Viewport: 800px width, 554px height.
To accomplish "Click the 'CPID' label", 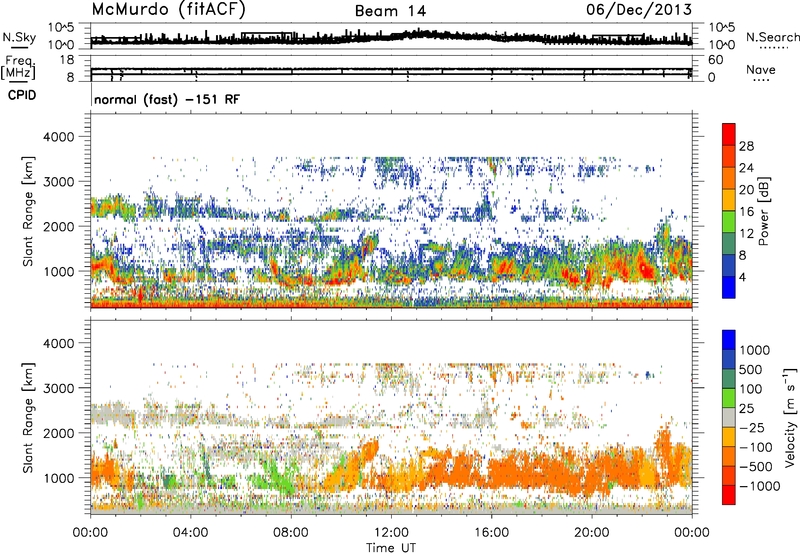I will pyautogui.click(x=22, y=95).
